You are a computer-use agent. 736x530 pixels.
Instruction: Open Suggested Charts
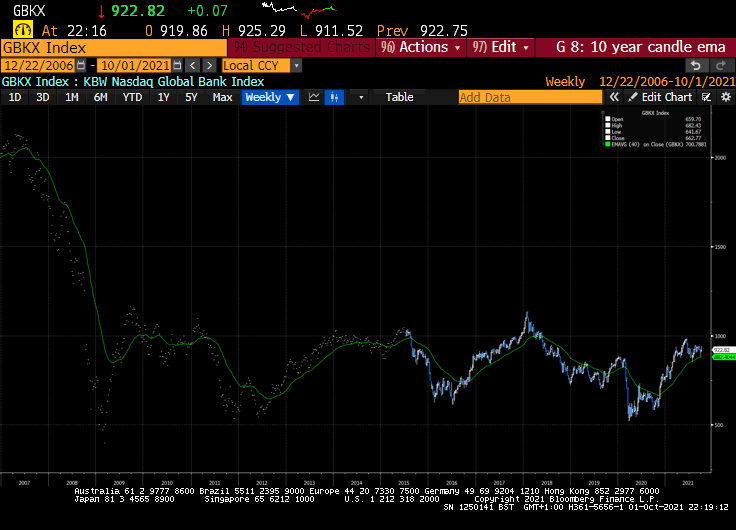301,47
